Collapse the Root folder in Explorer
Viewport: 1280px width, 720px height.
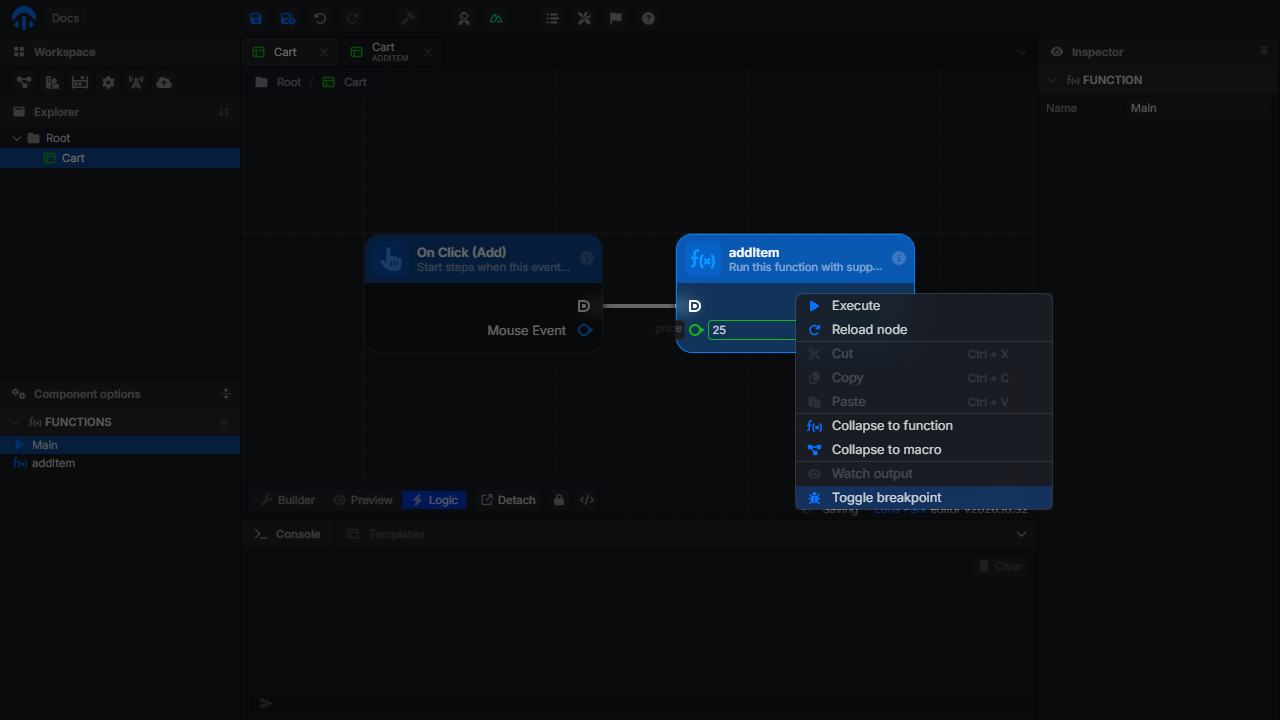(x=17, y=138)
